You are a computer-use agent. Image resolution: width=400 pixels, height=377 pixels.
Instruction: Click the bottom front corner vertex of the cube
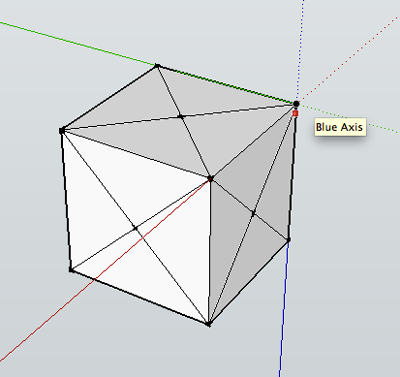209,324
